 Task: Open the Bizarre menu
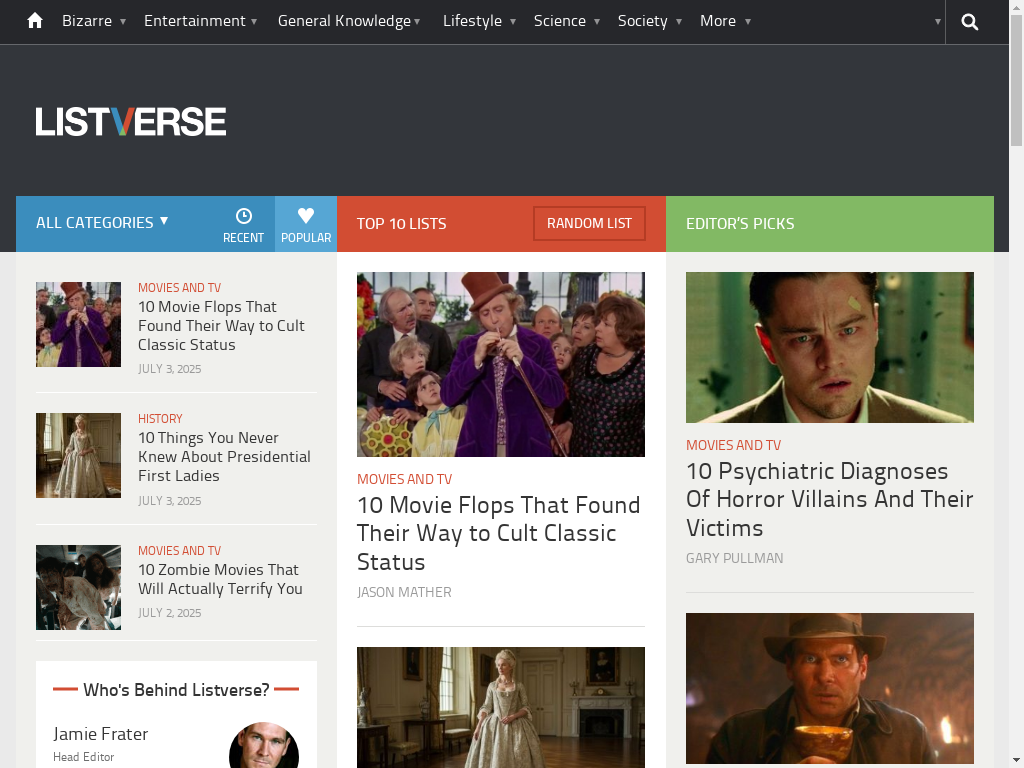(x=87, y=21)
